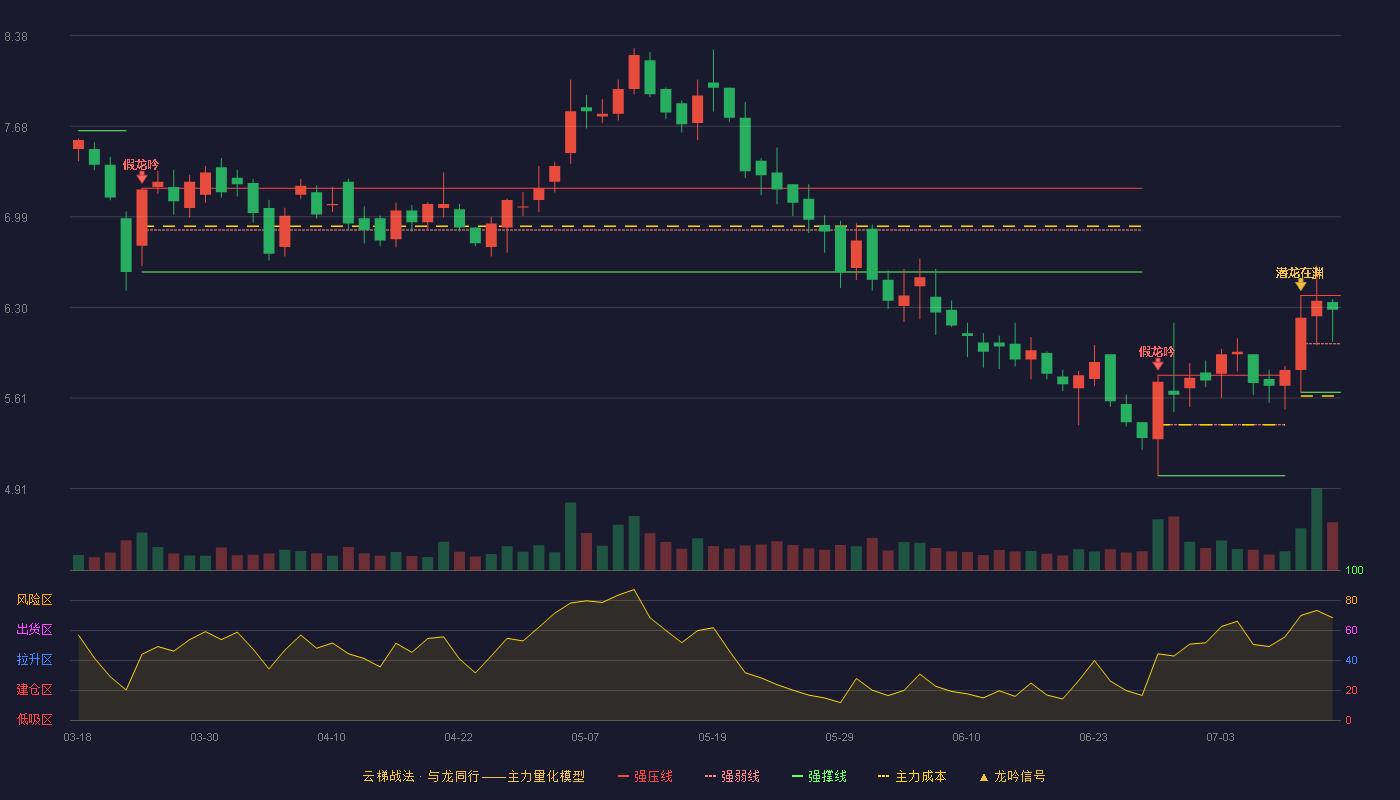Click the 4.91 price axis label
This screenshot has height=800, width=1400.
click(x=16, y=490)
